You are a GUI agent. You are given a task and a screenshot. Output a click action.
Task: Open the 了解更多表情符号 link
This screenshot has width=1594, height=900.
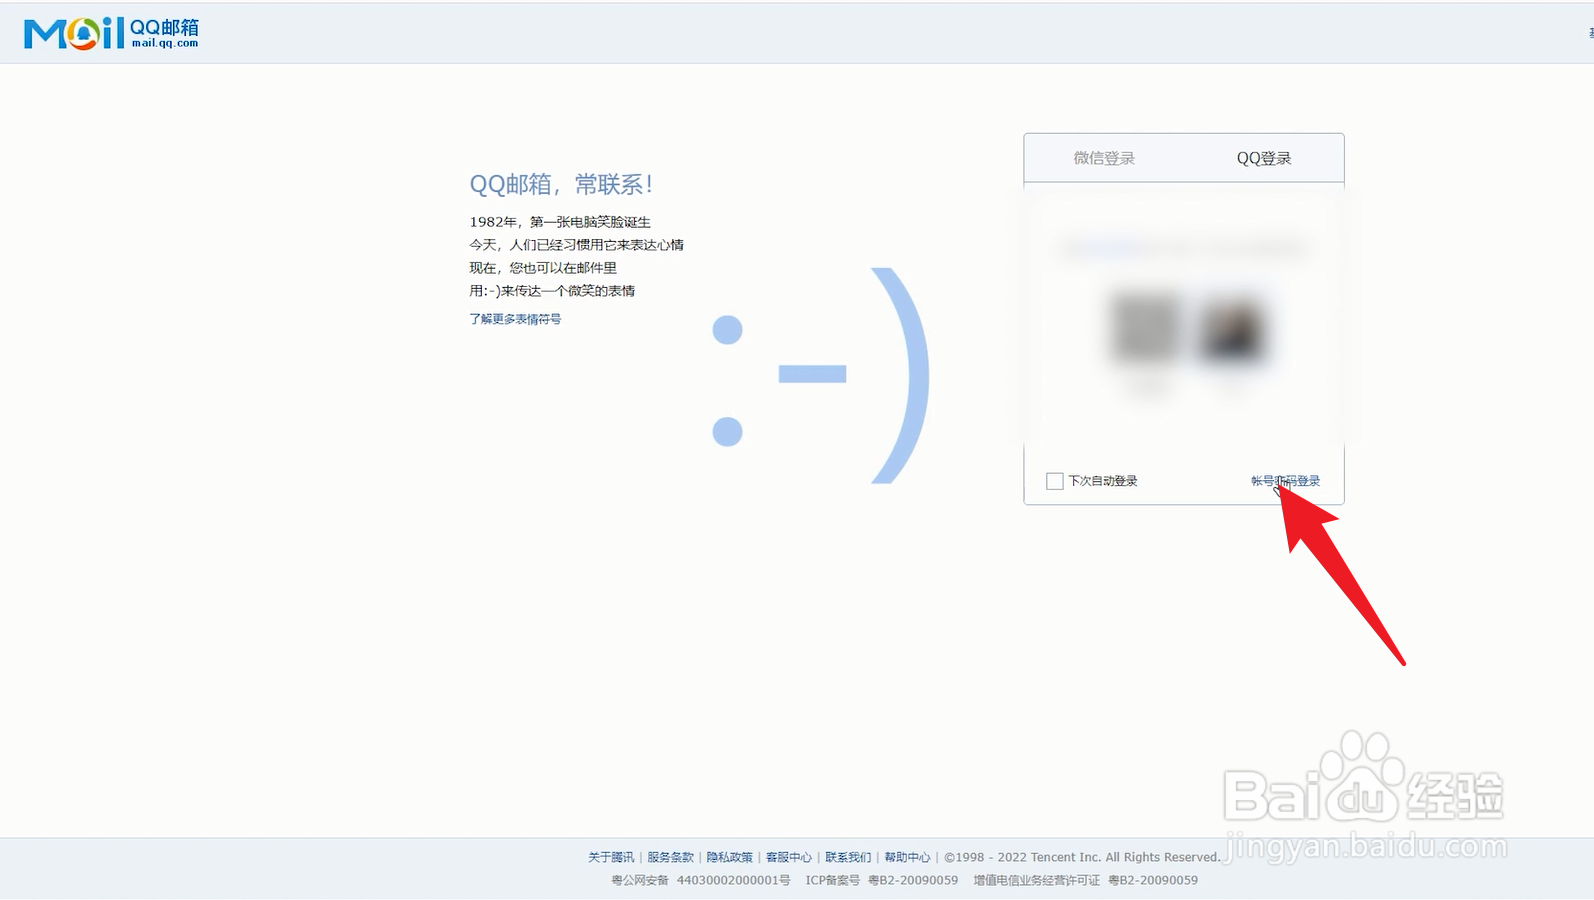515,319
